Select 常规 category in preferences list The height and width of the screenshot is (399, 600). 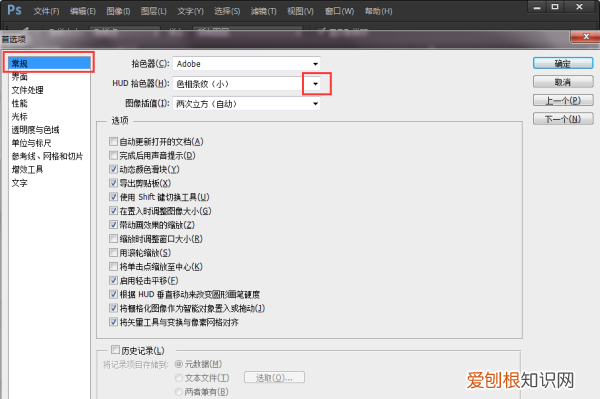49,63
